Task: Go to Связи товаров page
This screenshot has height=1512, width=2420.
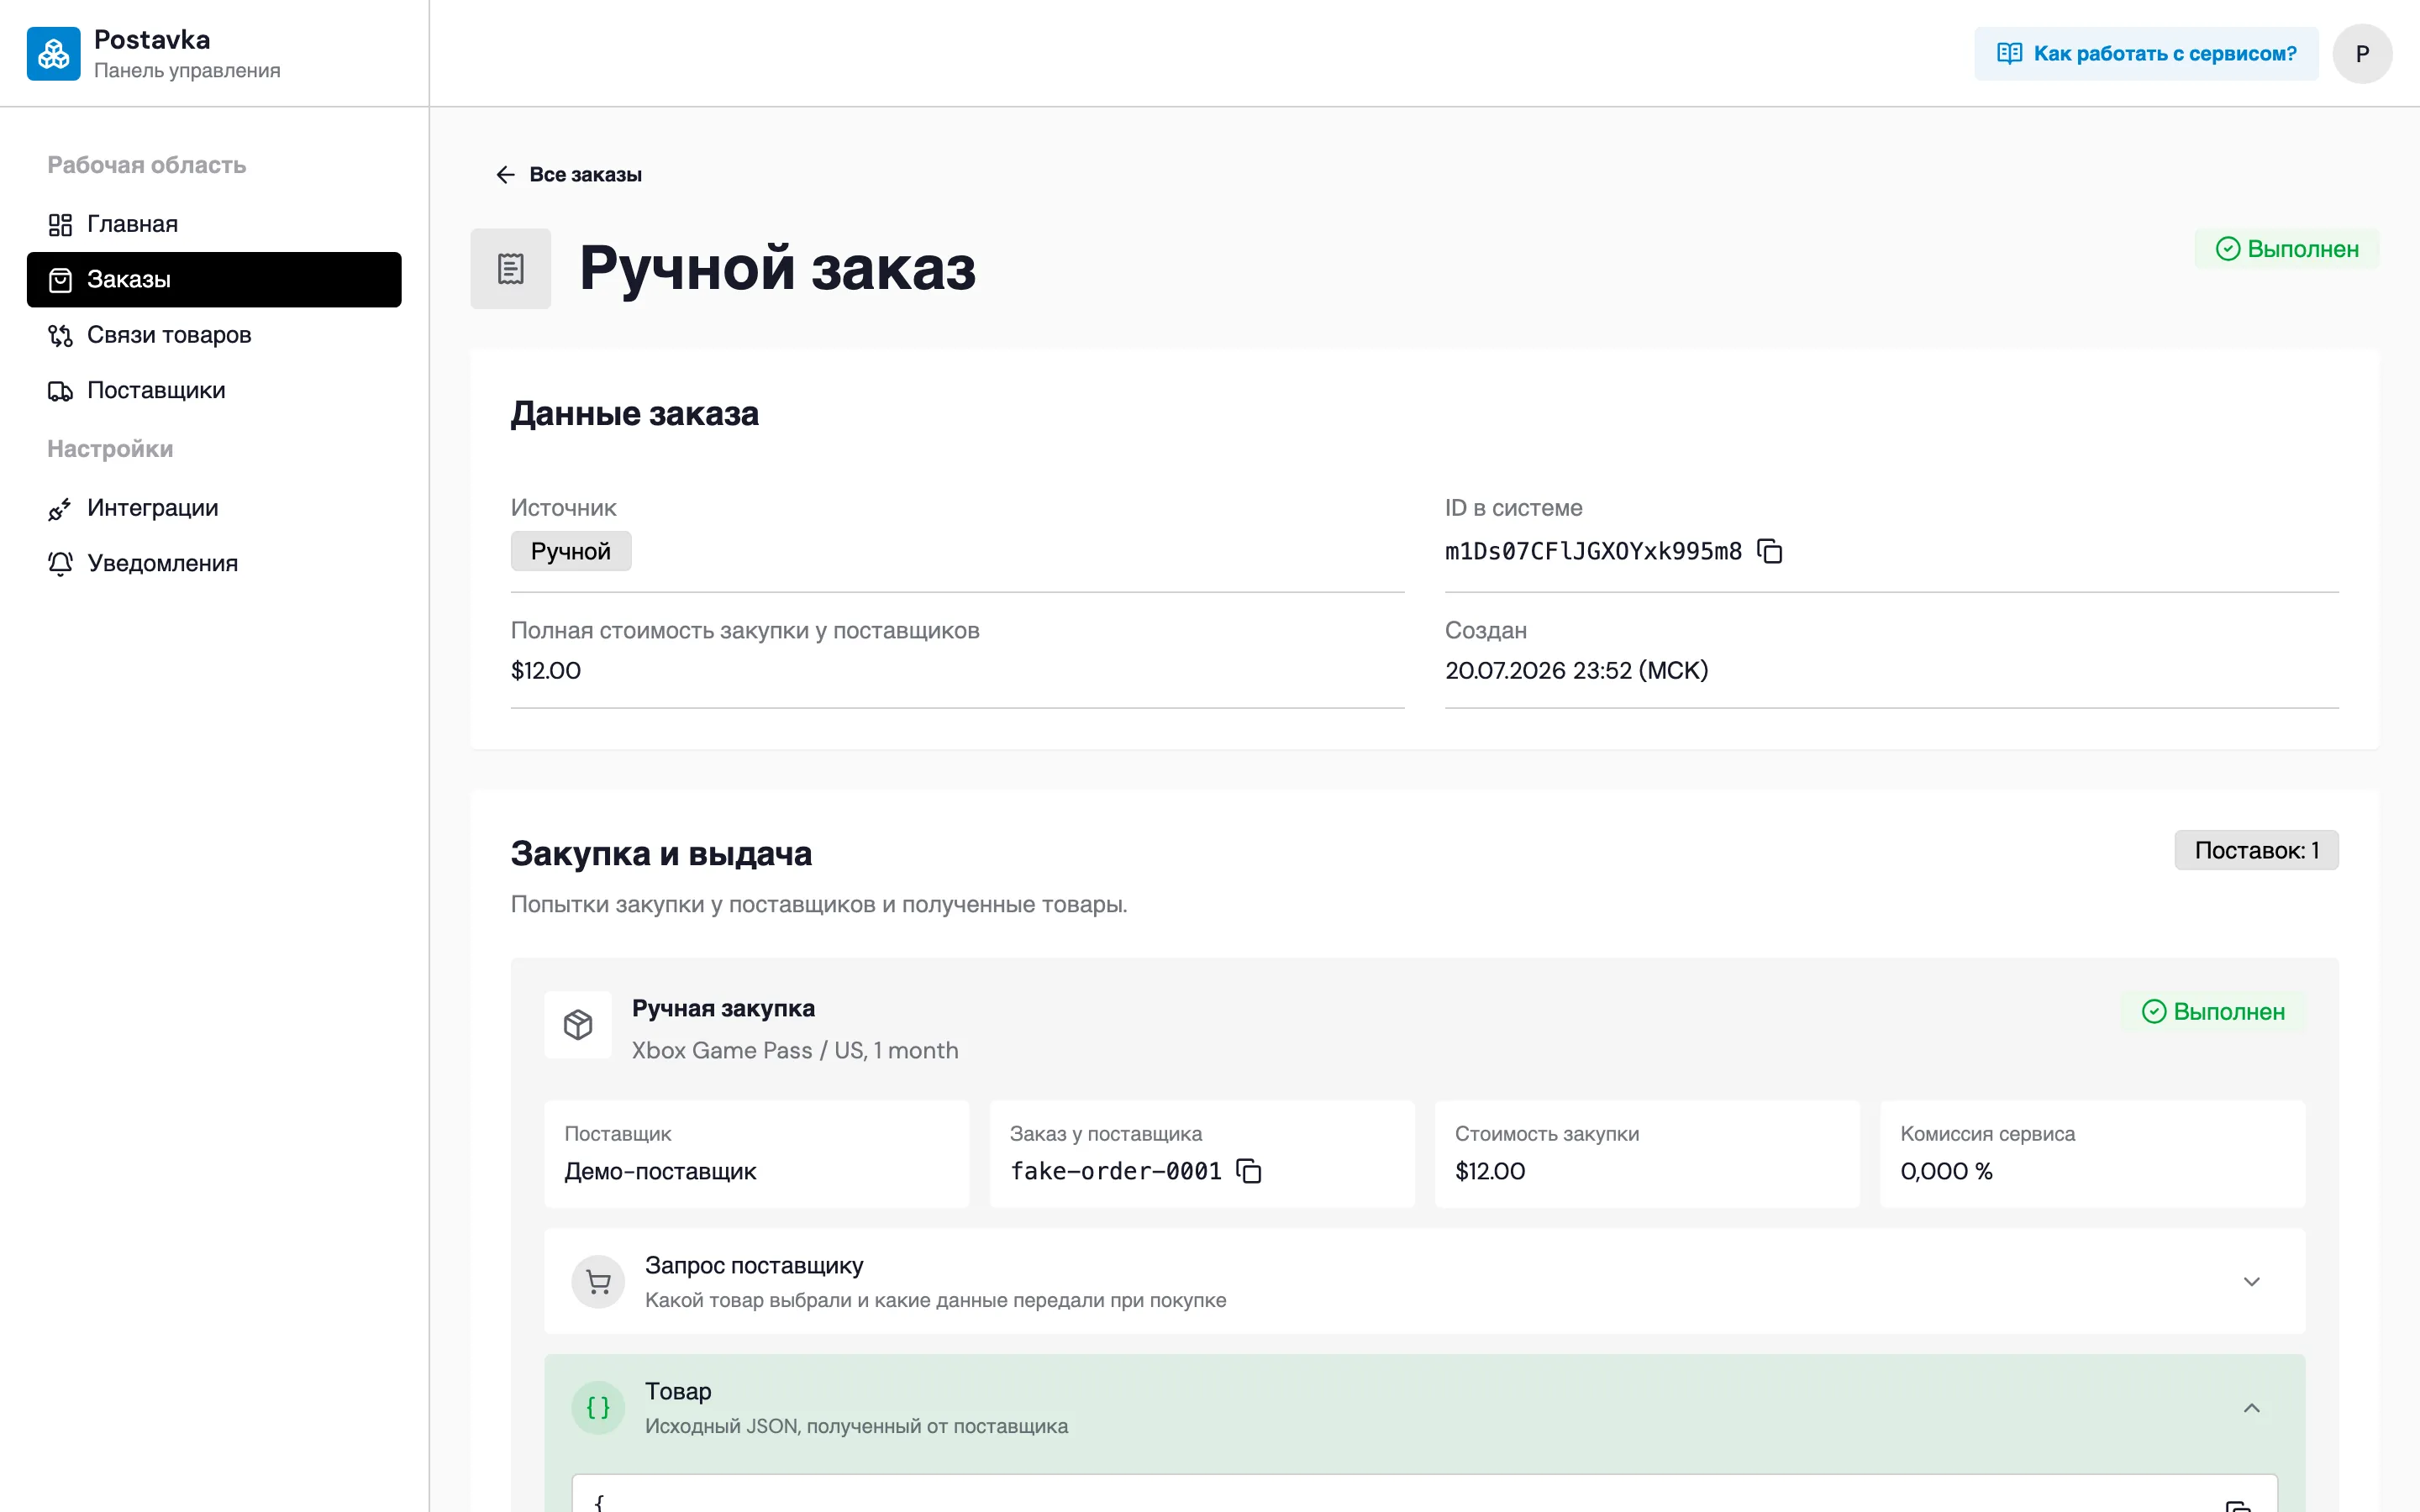Action: click(214, 335)
